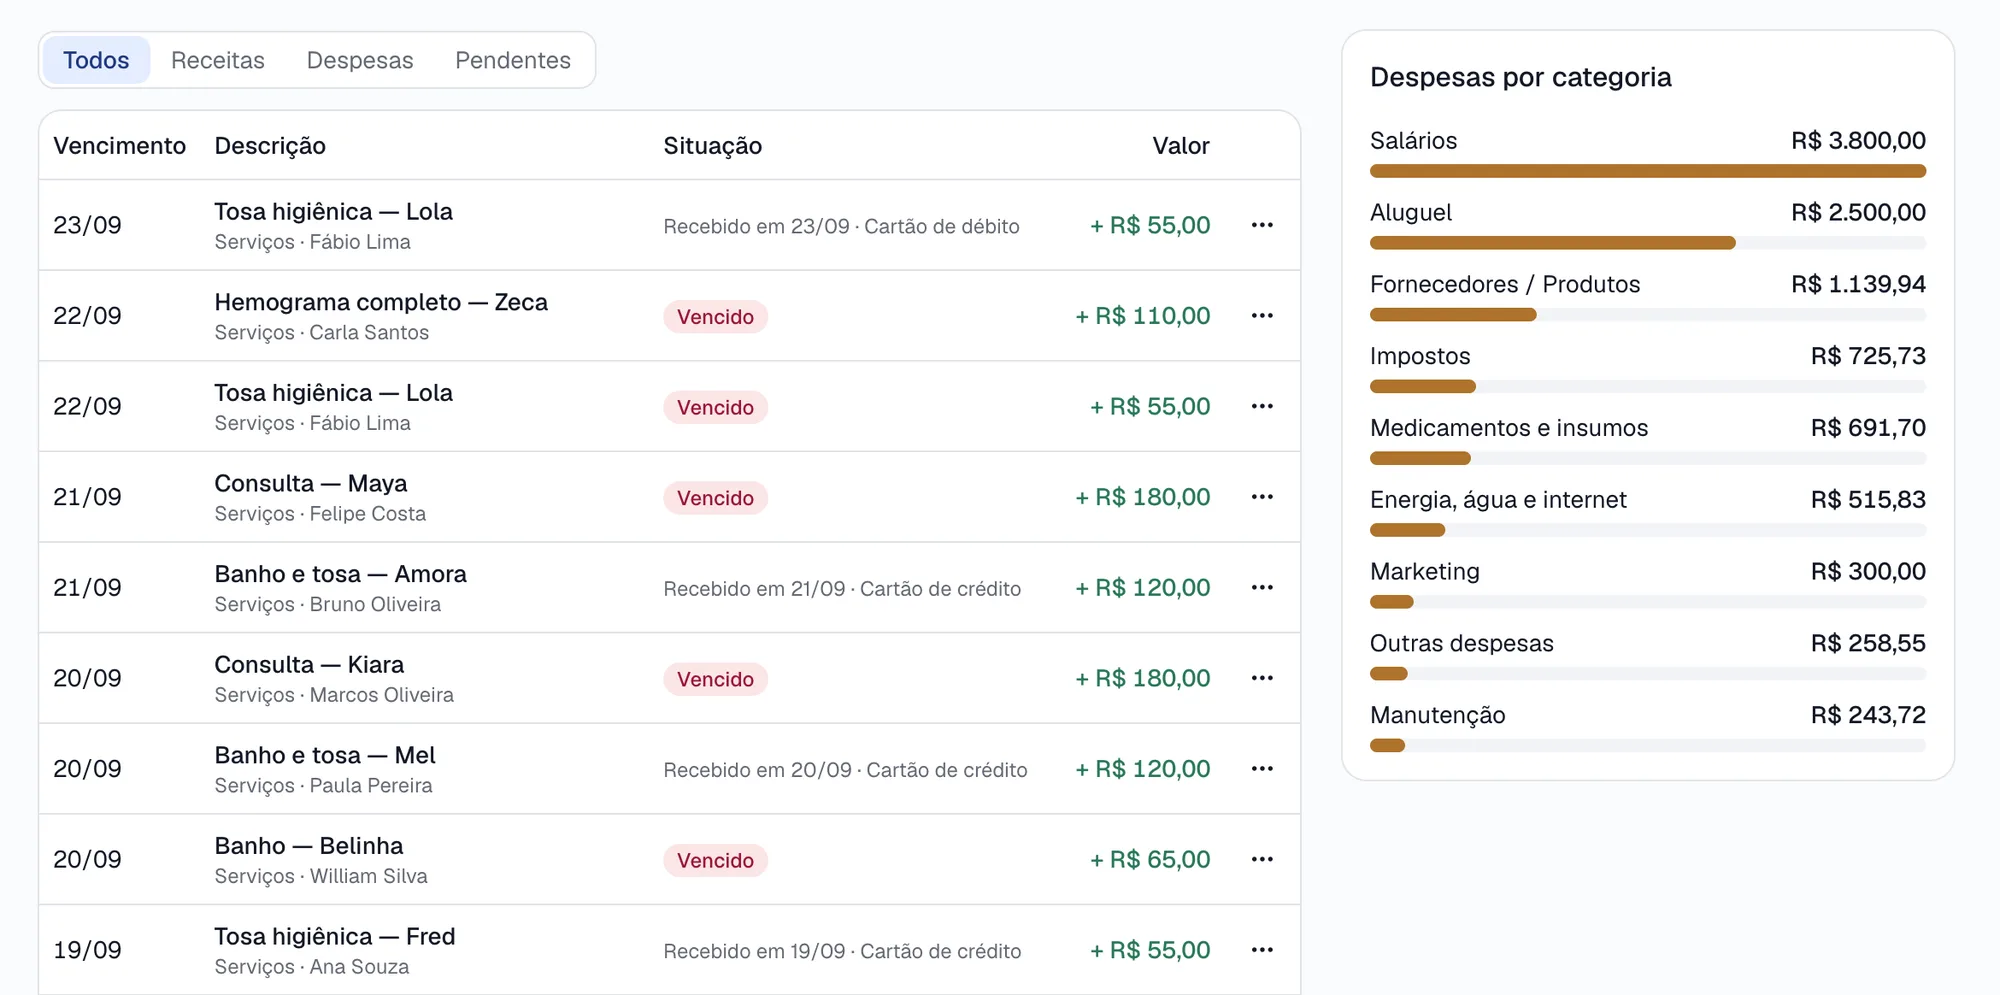Click 'Serviços · Paula Pereira' subtitle
Viewport: 2000px width, 995px height.
click(x=324, y=786)
